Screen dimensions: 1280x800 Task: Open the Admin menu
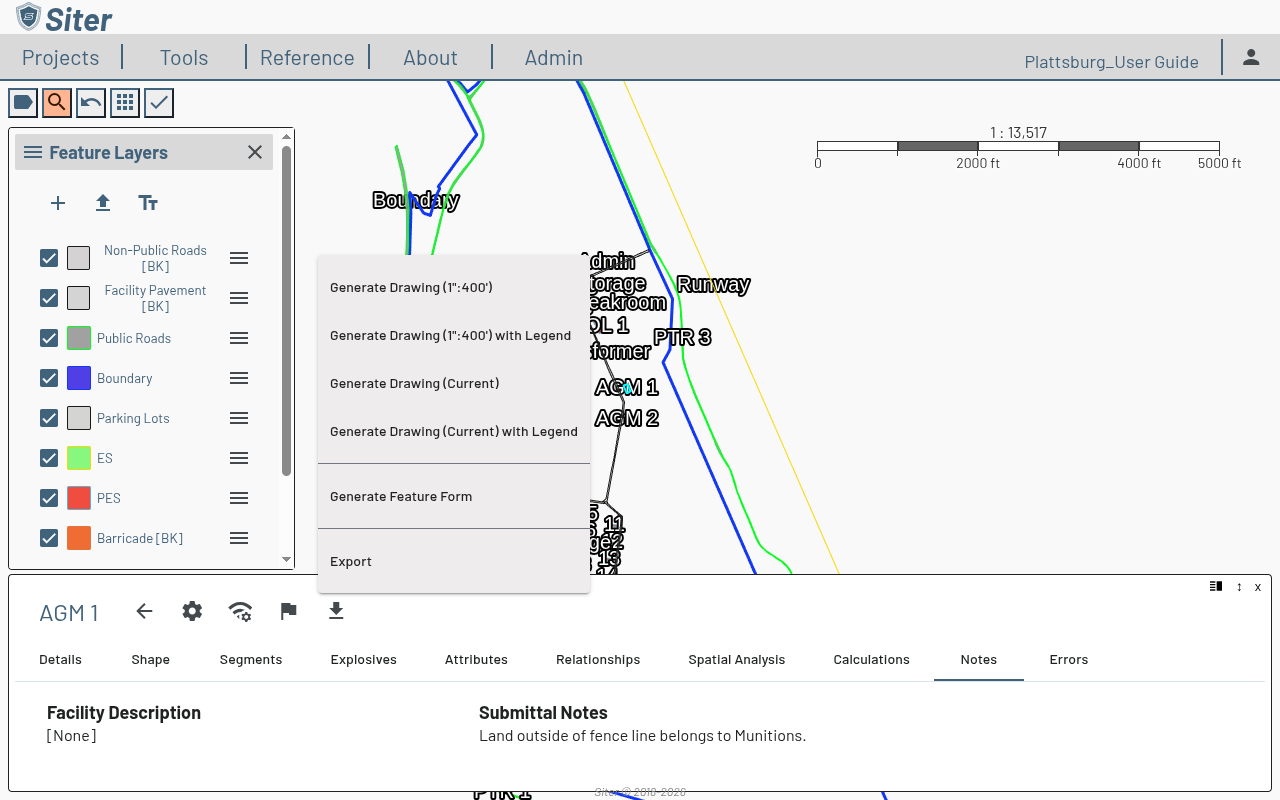pos(554,57)
